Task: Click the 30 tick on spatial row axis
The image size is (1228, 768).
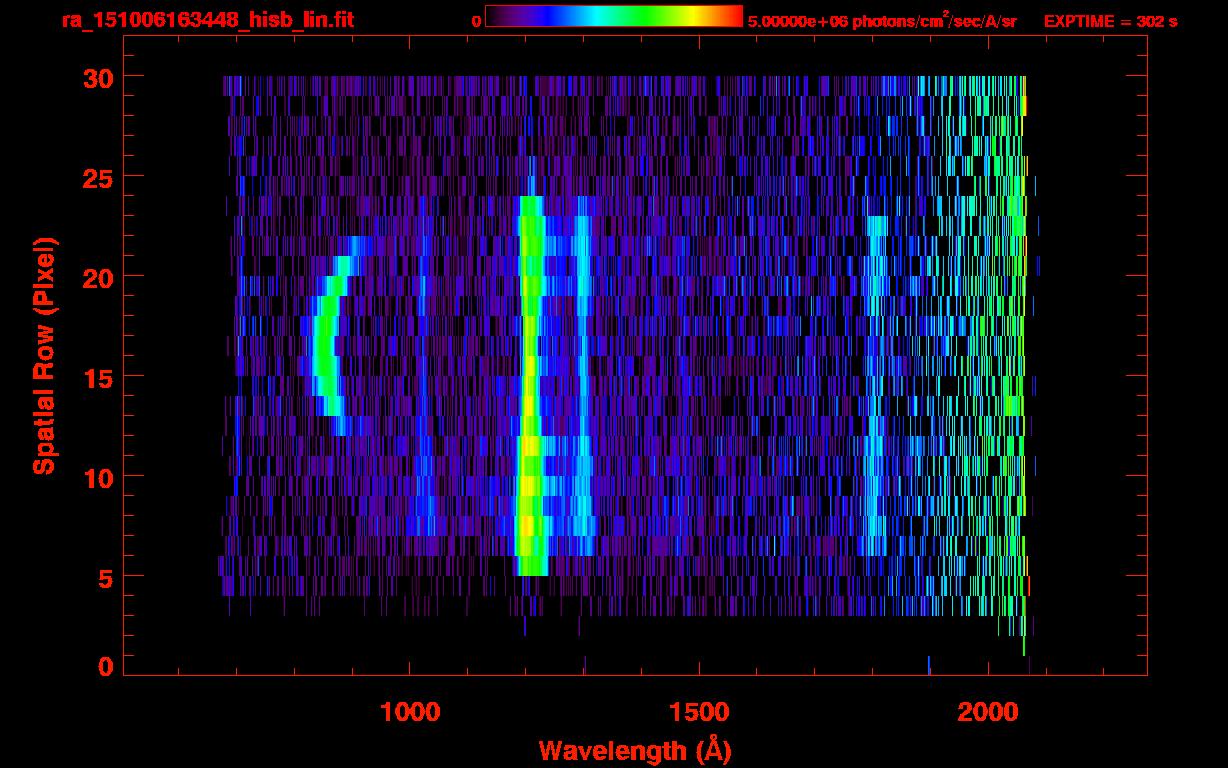Action: 98,77
